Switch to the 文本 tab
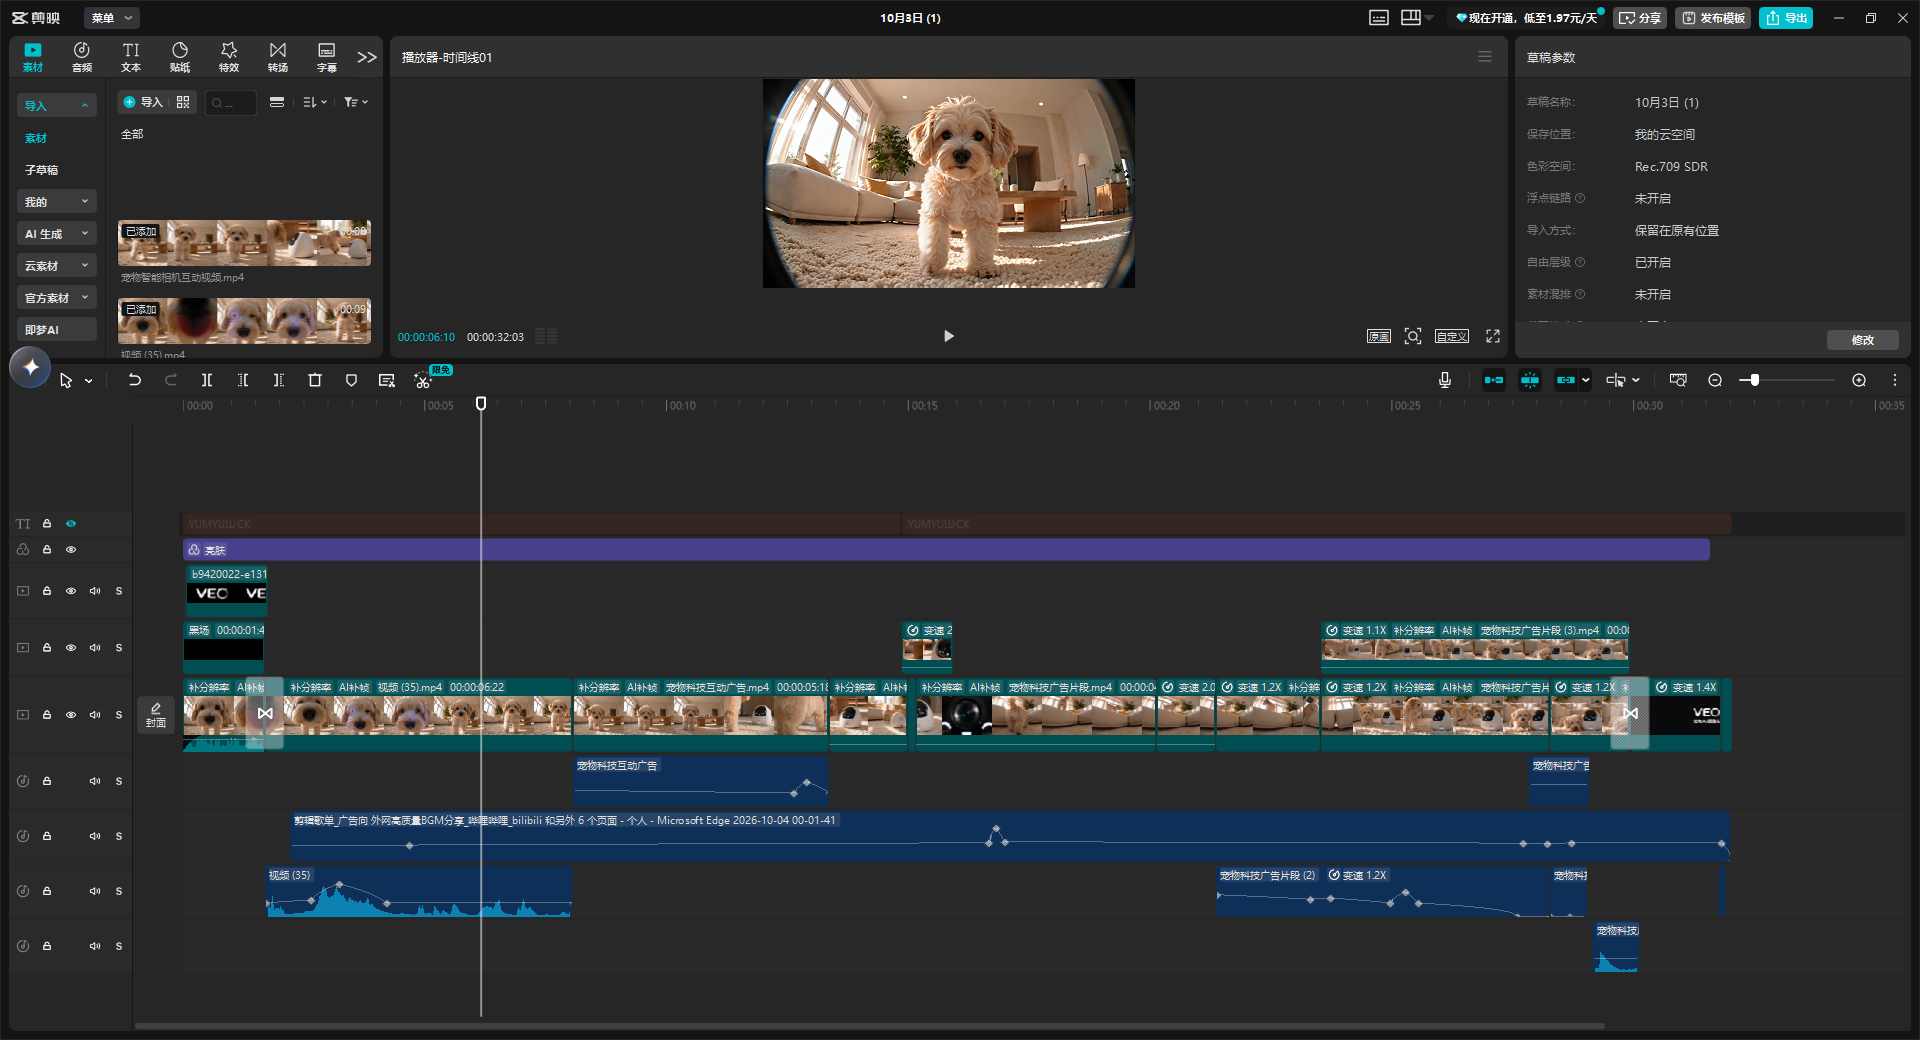 point(131,57)
